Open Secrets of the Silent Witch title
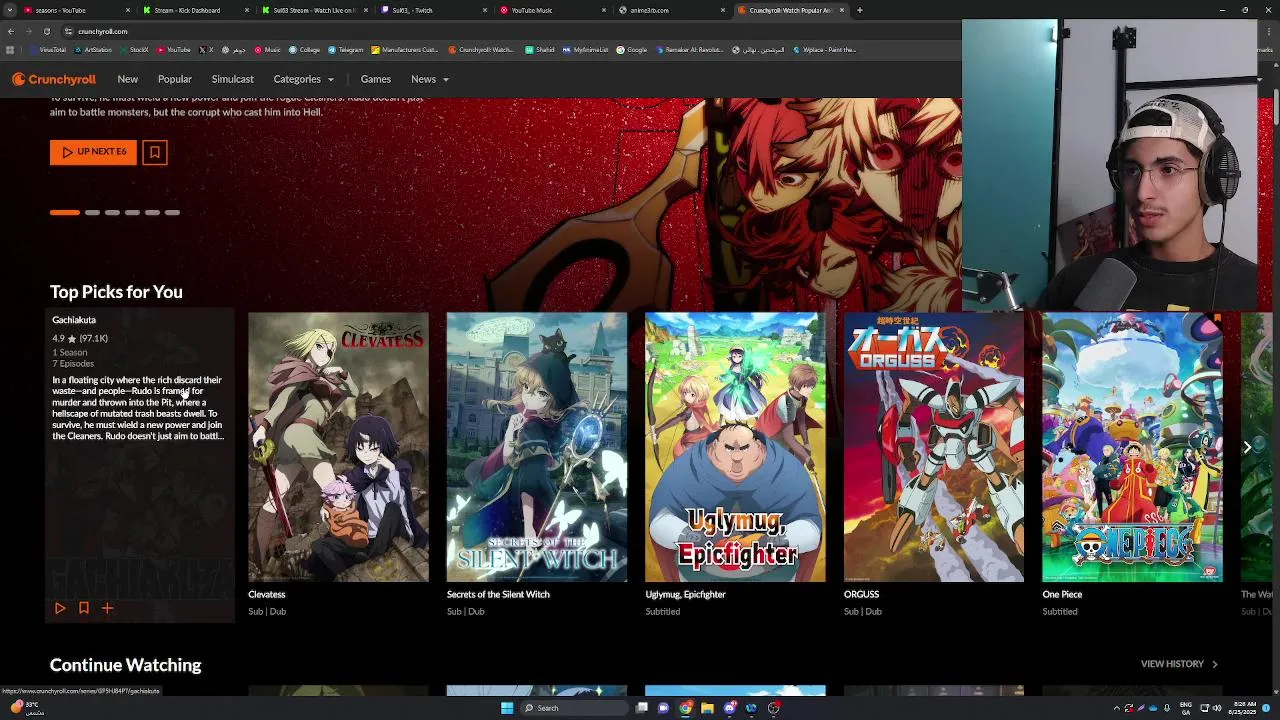The width and height of the screenshot is (1280, 720). tap(498, 594)
